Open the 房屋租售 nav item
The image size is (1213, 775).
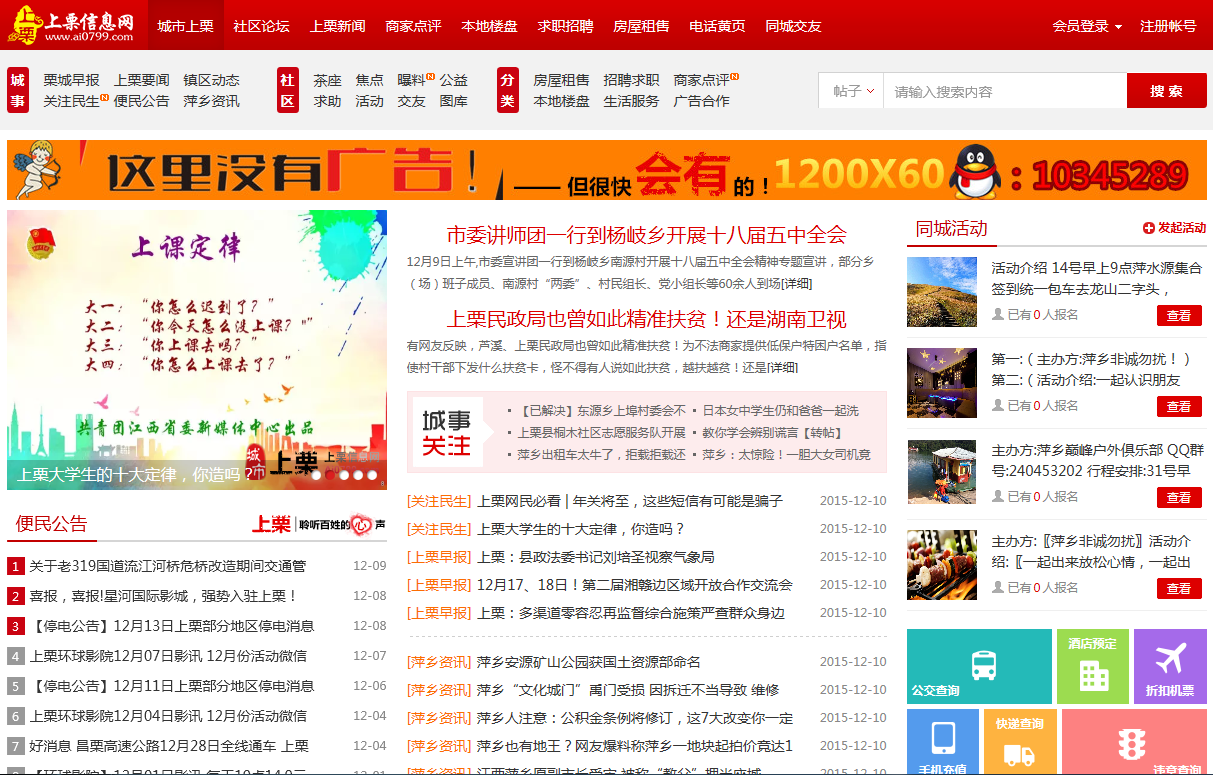click(642, 26)
